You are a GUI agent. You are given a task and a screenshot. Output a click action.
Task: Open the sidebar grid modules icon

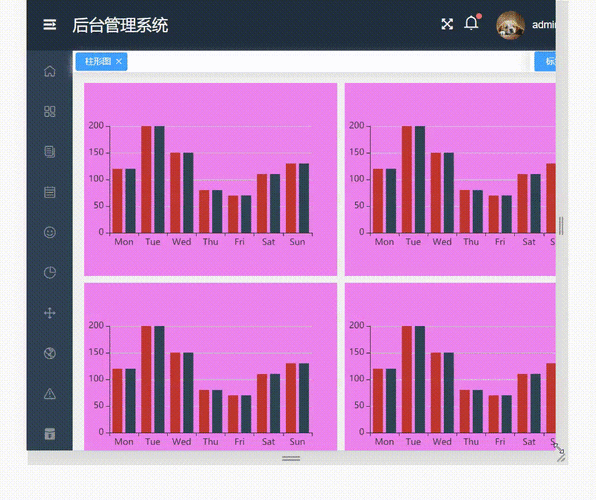pyautogui.click(x=50, y=111)
